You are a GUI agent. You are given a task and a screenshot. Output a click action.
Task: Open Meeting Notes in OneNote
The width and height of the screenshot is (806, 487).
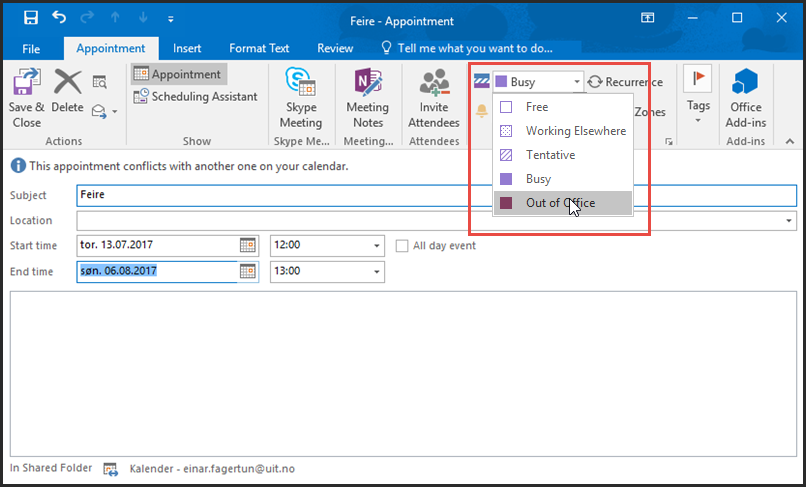367,98
